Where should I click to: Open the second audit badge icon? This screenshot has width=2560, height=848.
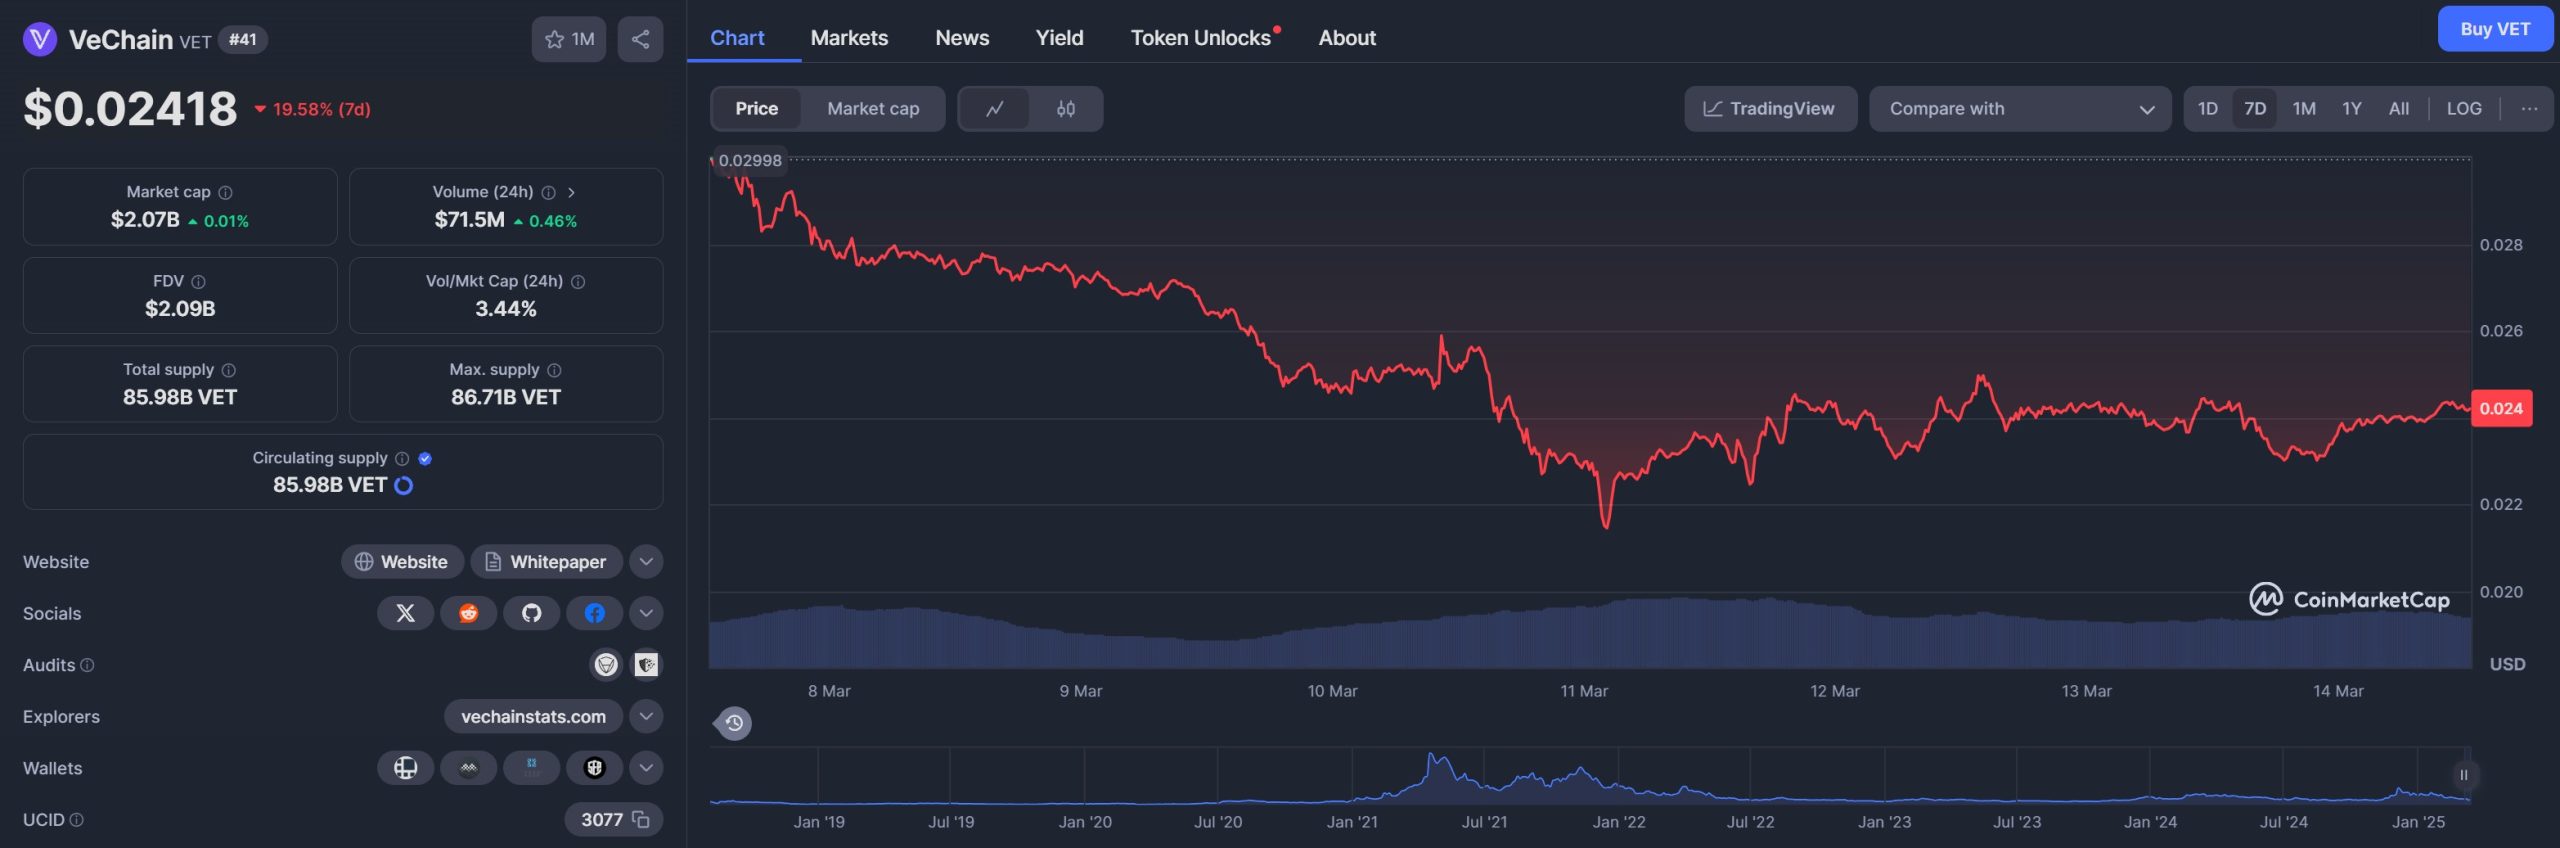coord(647,664)
